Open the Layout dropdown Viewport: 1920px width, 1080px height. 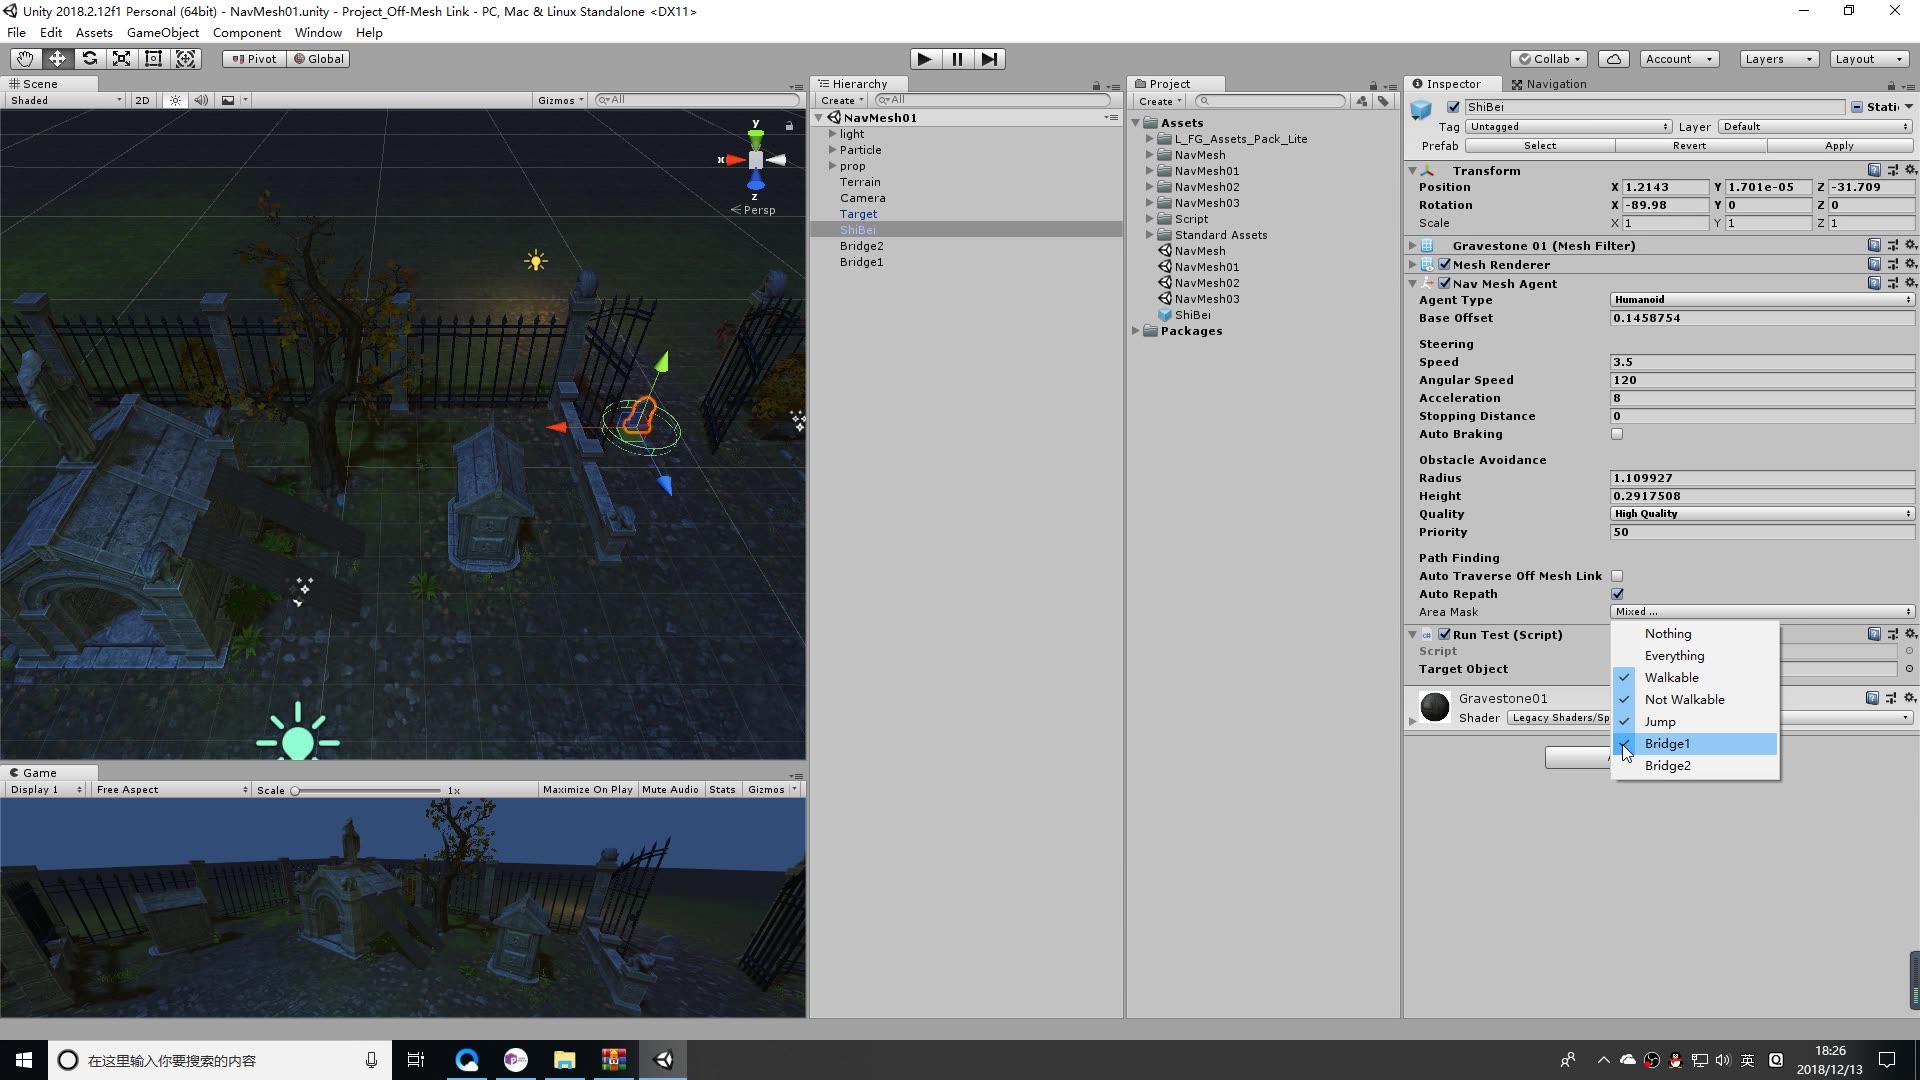[x=1867, y=59]
